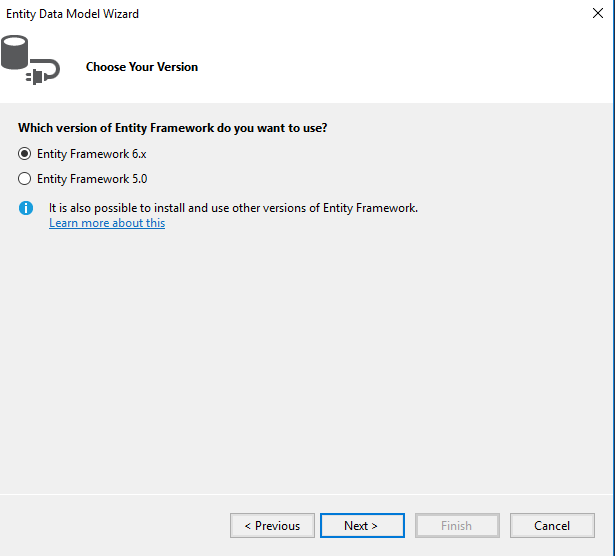615x556 pixels.
Task: Go back with the Previous button
Action: pyautogui.click(x=272, y=525)
